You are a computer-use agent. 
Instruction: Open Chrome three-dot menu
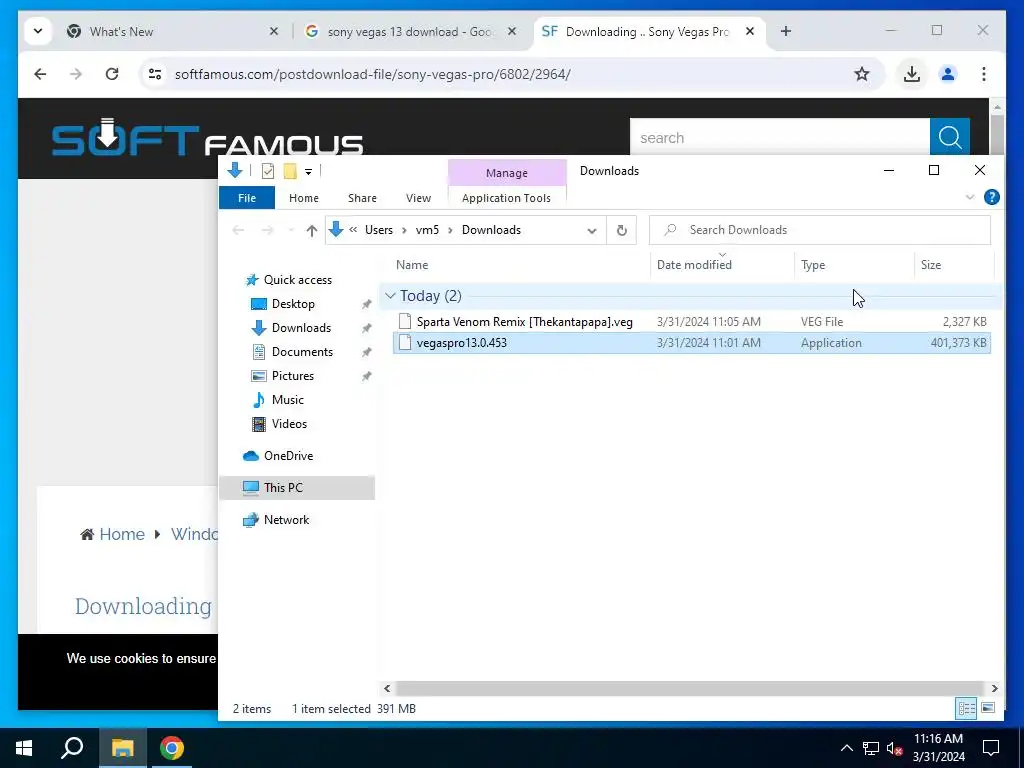click(984, 74)
